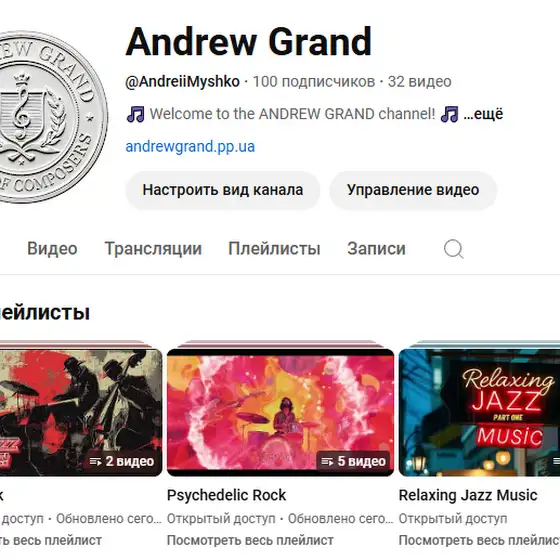This screenshot has width=560, height=560.
Task: Open the Relaxing Jazz Music thumbnail
Action: tap(479, 412)
